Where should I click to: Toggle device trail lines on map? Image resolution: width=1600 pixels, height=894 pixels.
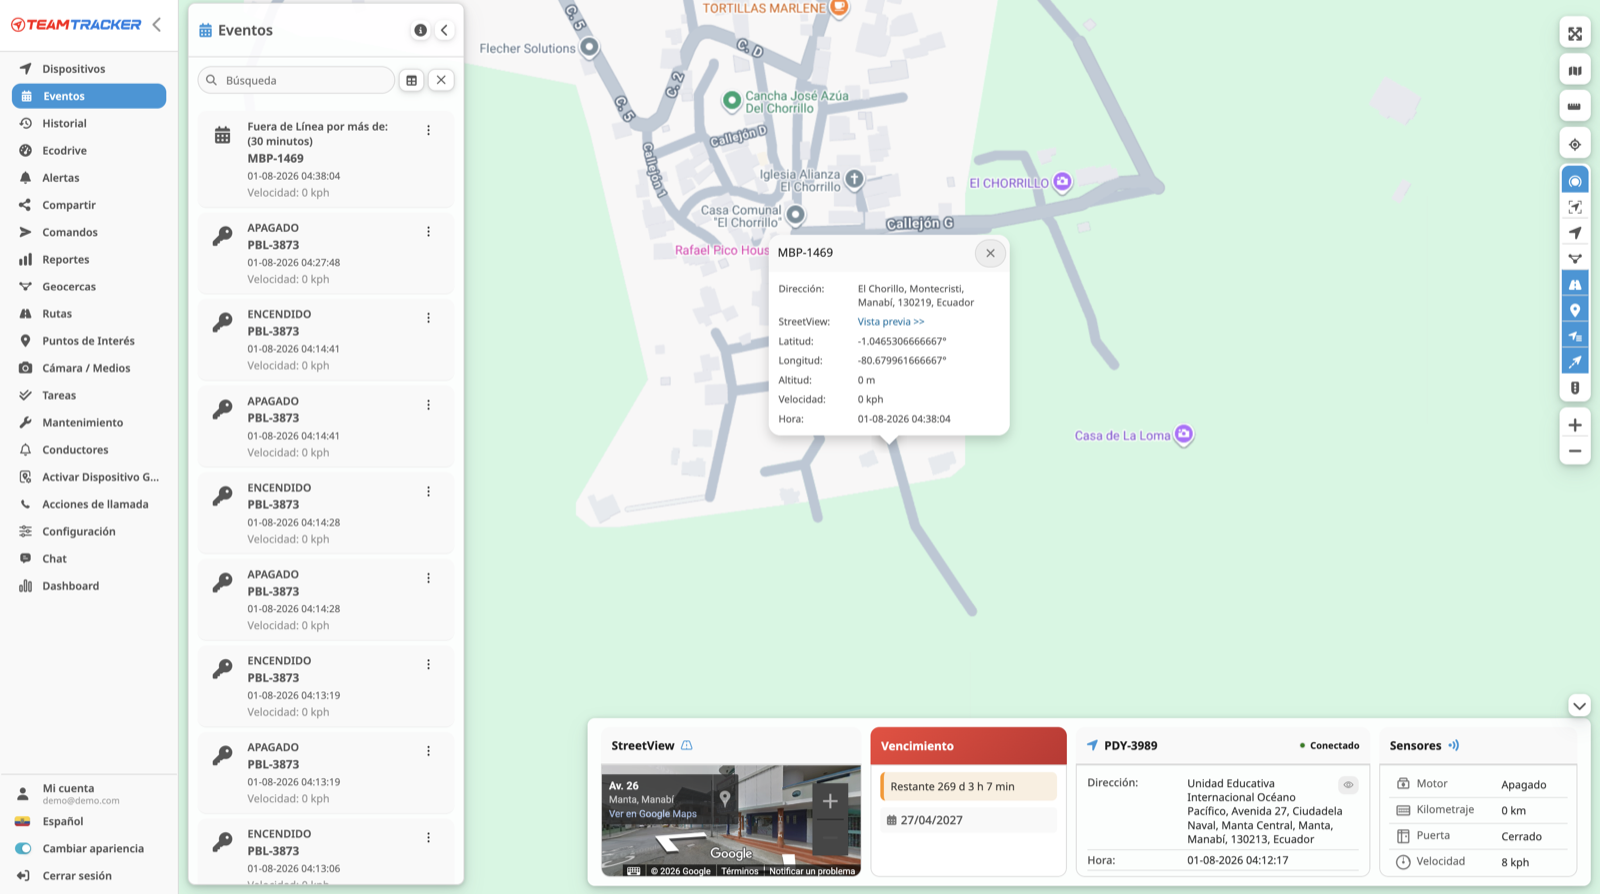(1575, 362)
